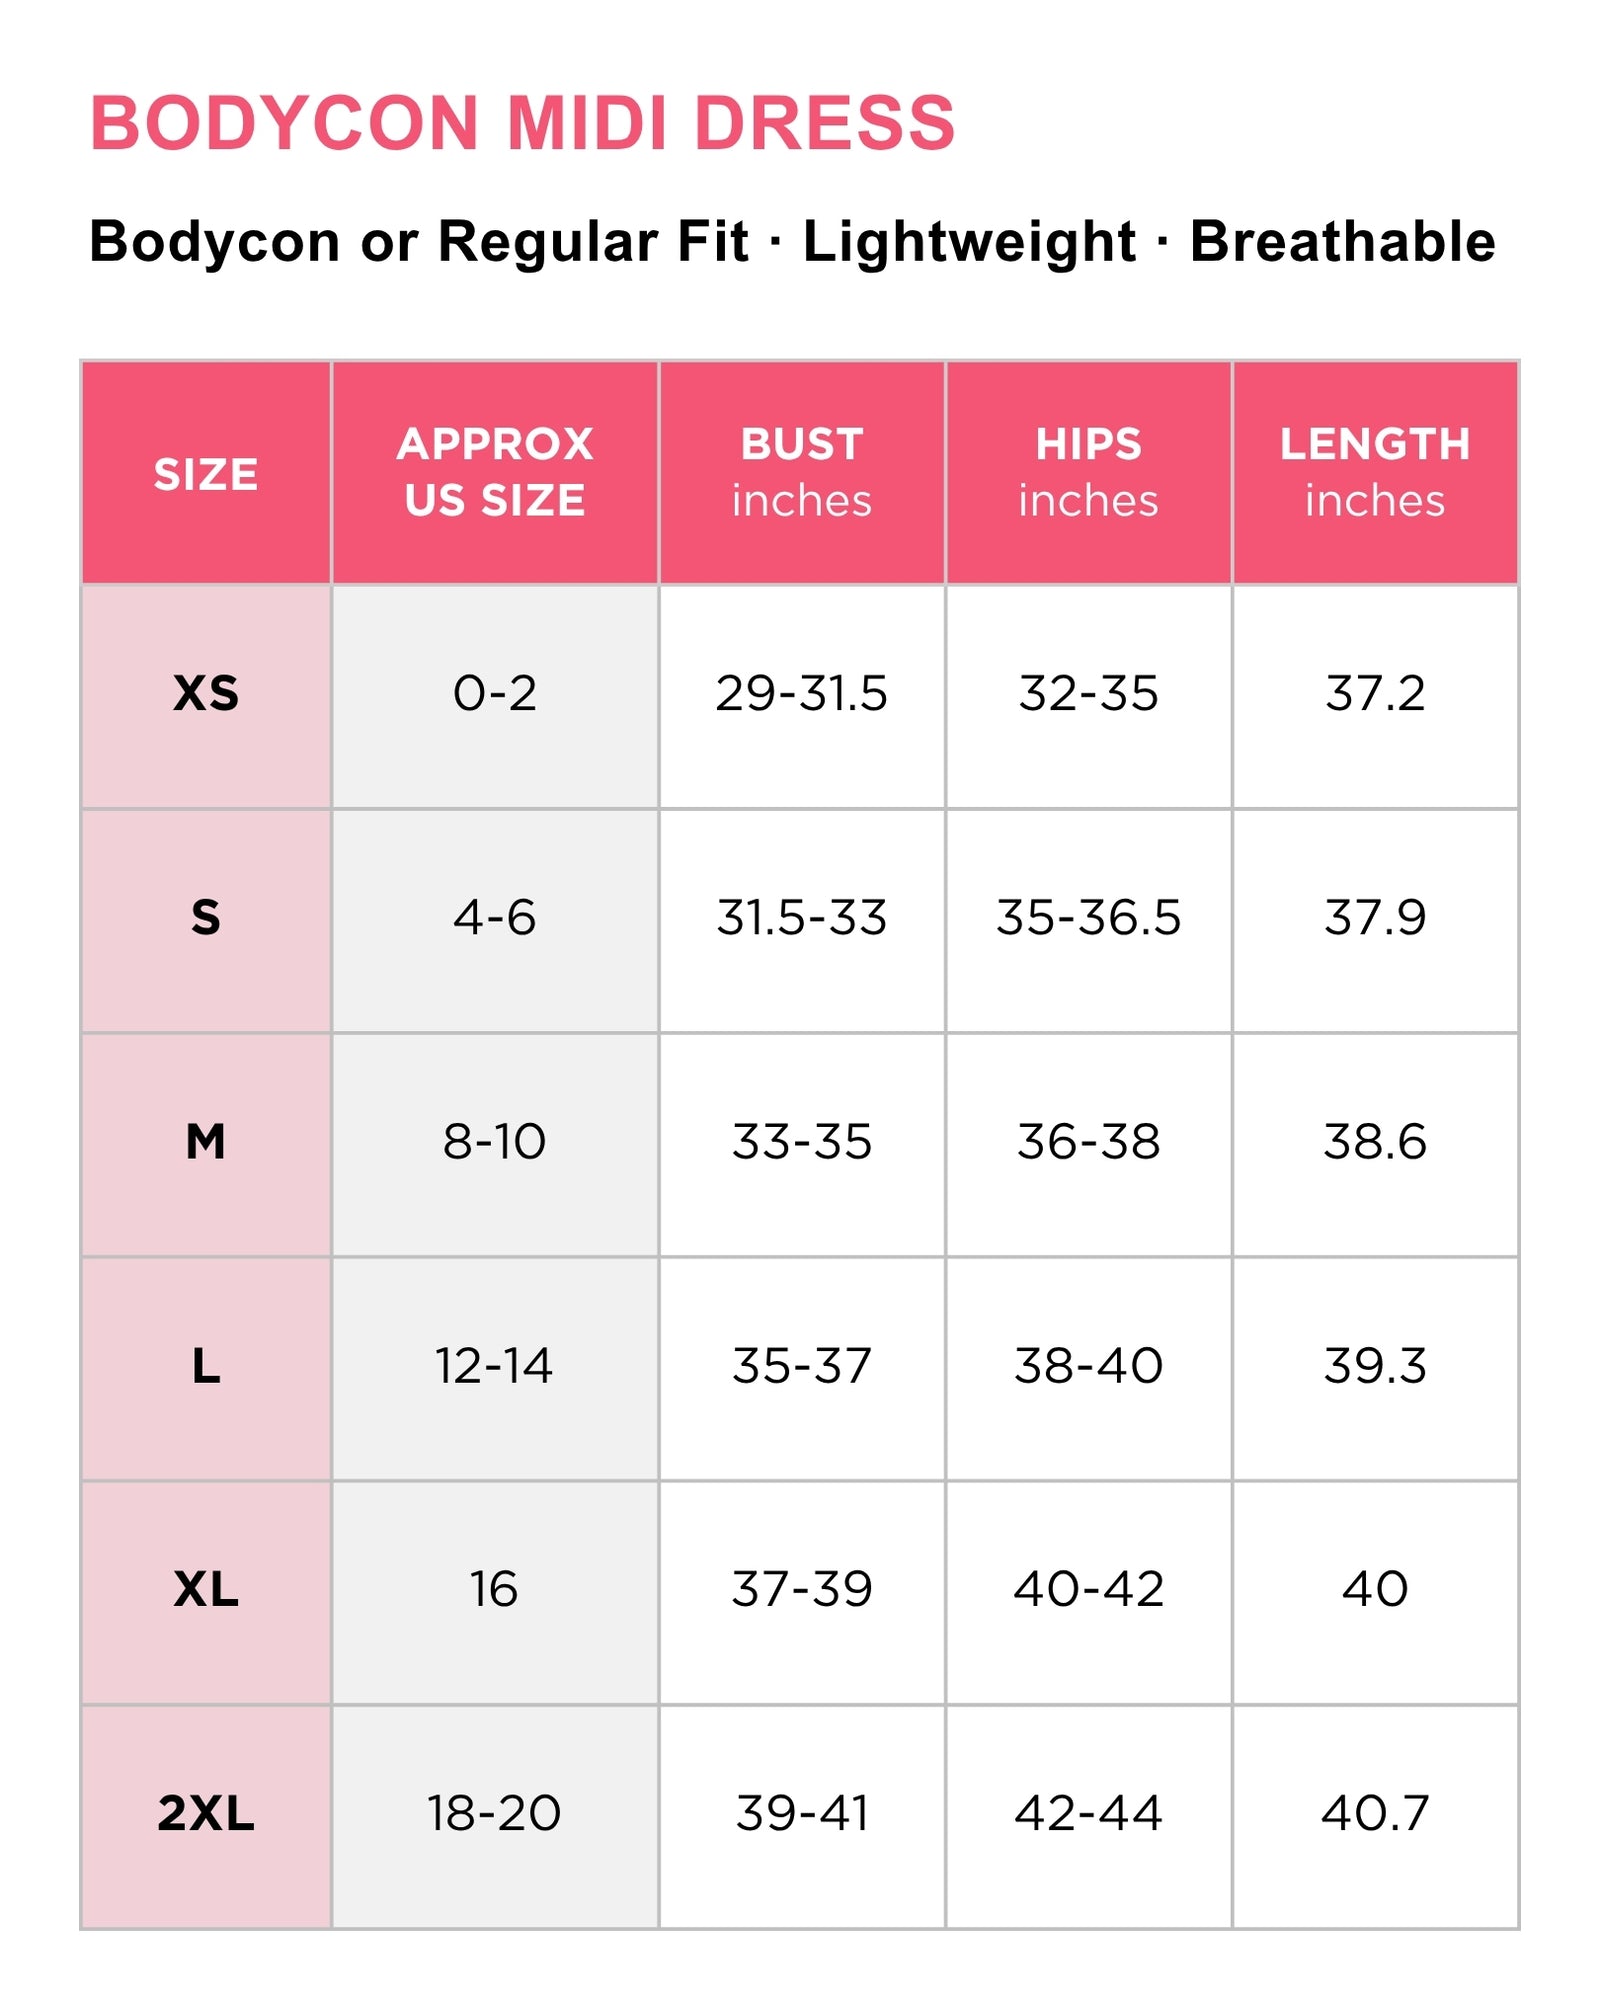The height and width of the screenshot is (2000, 1600).
Task: Click the BODYCON MIDI DRESS title
Action: coord(522,123)
